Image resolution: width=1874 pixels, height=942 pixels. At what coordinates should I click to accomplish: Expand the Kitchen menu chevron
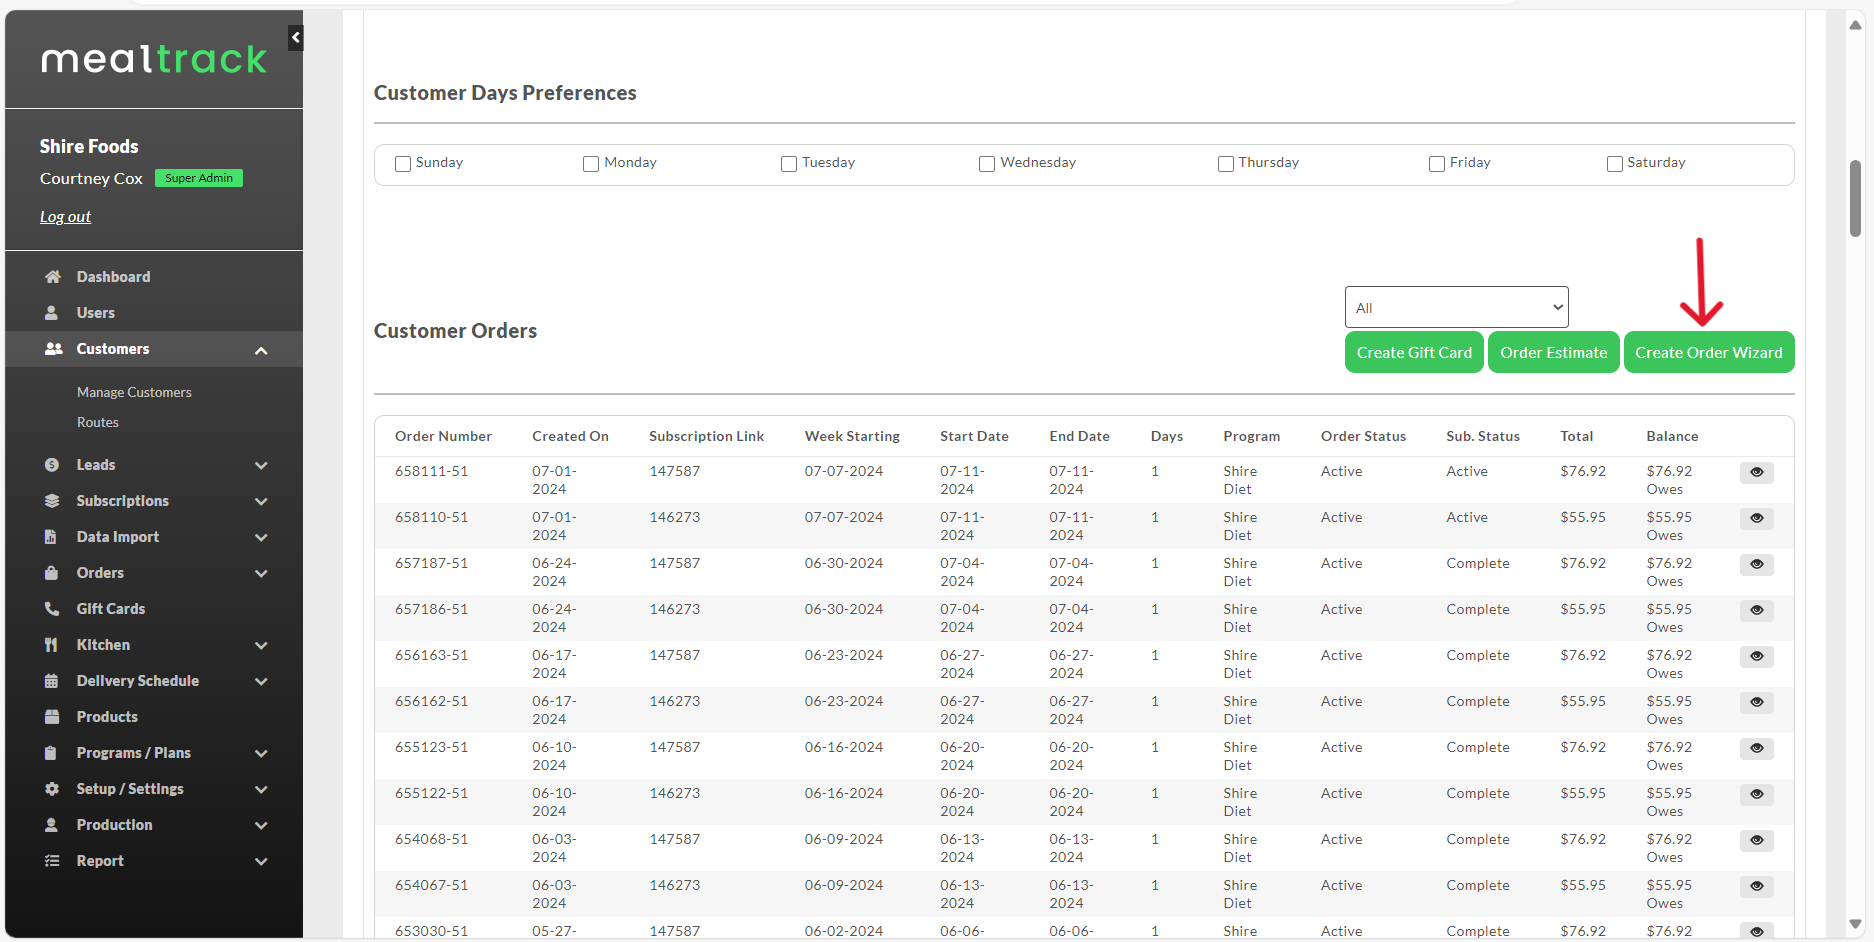pos(261,645)
